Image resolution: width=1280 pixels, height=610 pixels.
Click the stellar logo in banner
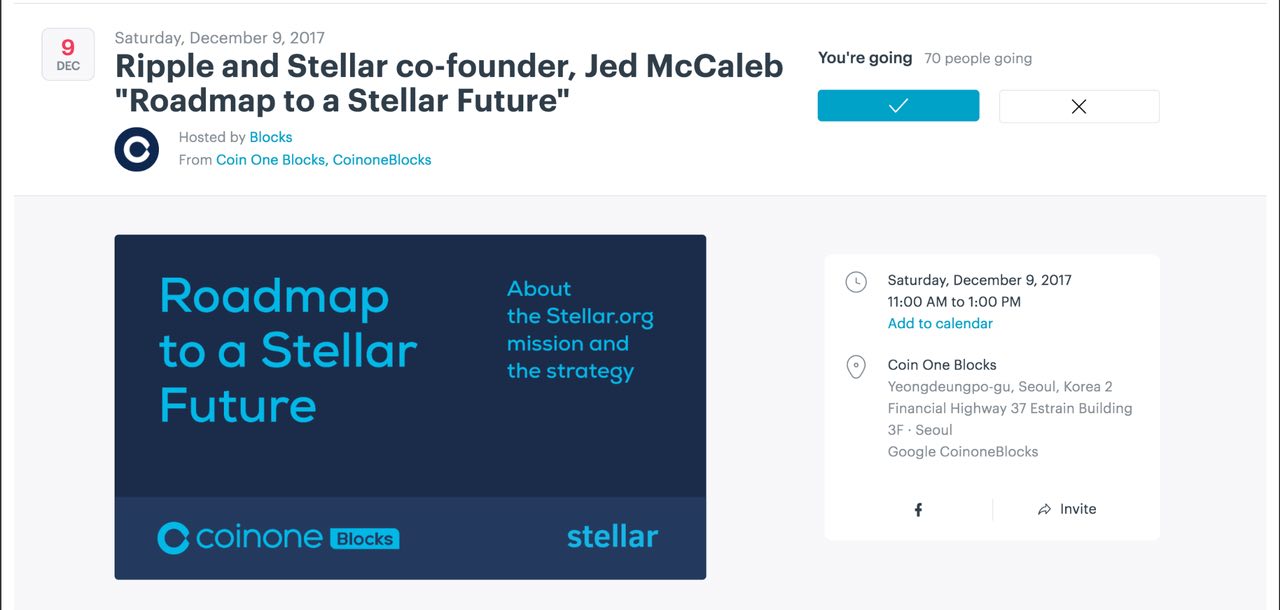coord(612,536)
